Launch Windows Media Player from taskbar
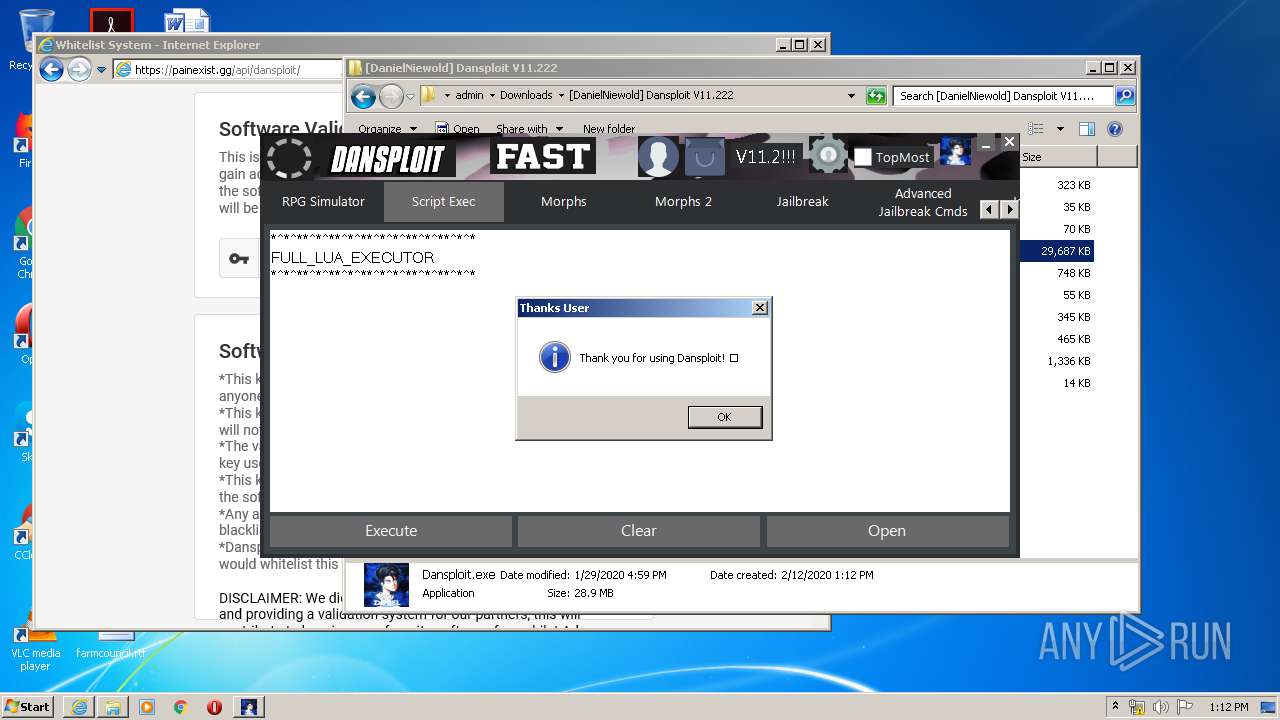This screenshot has width=1280, height=720. 147,707
